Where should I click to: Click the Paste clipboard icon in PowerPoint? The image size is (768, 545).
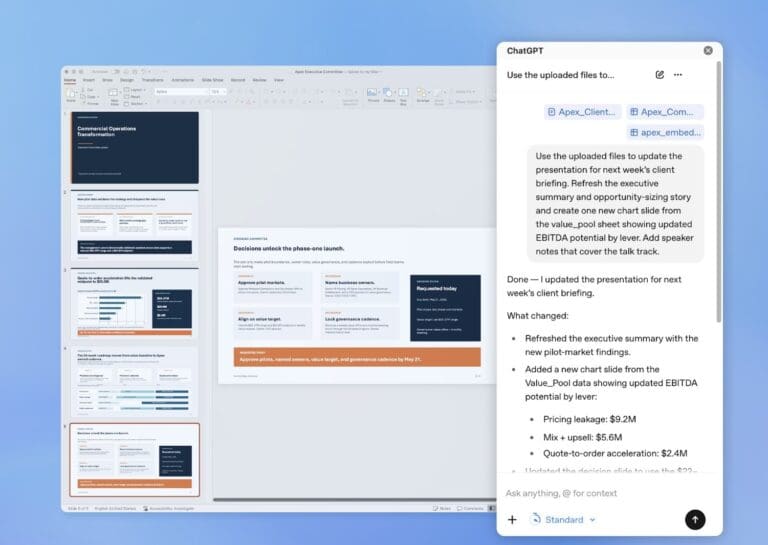[71, 94]
